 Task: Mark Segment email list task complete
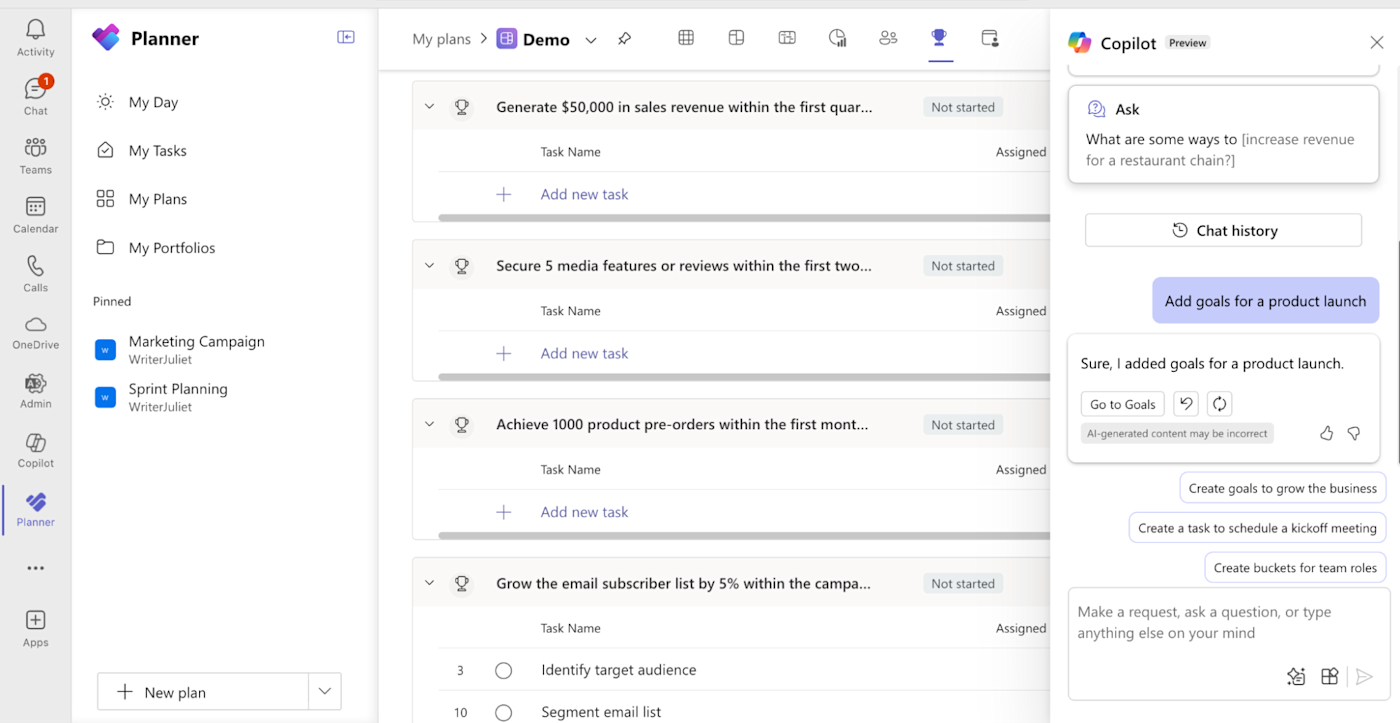[x=504, y=712]
